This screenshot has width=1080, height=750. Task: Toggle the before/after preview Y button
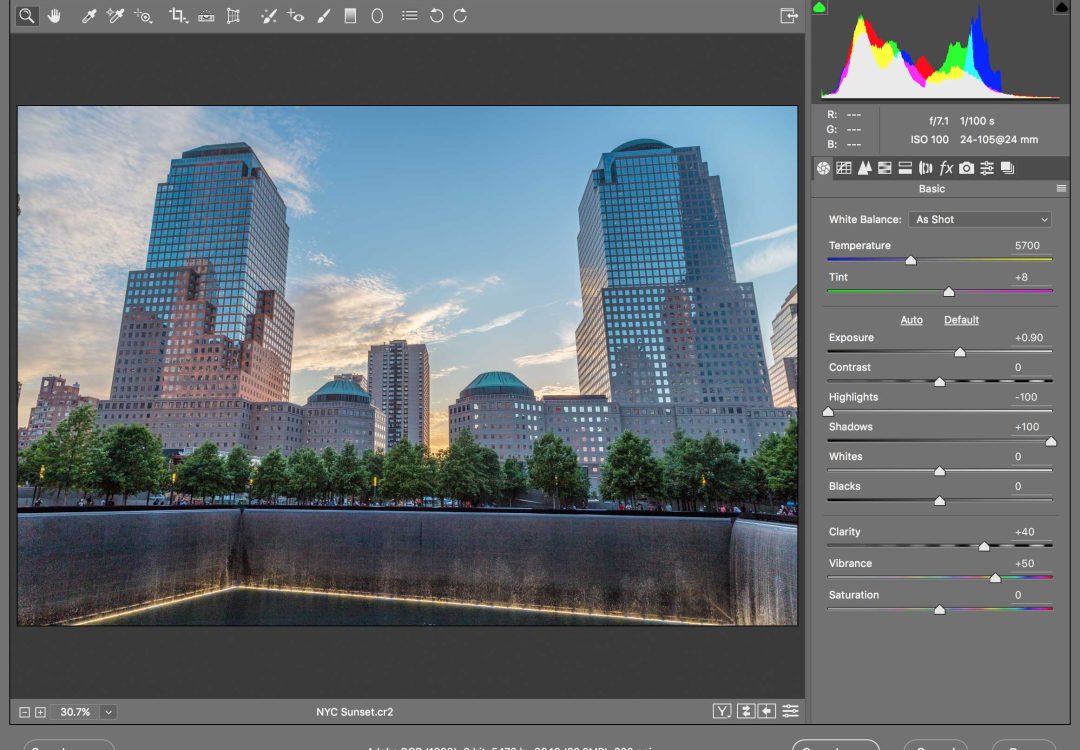pos(721,711)
